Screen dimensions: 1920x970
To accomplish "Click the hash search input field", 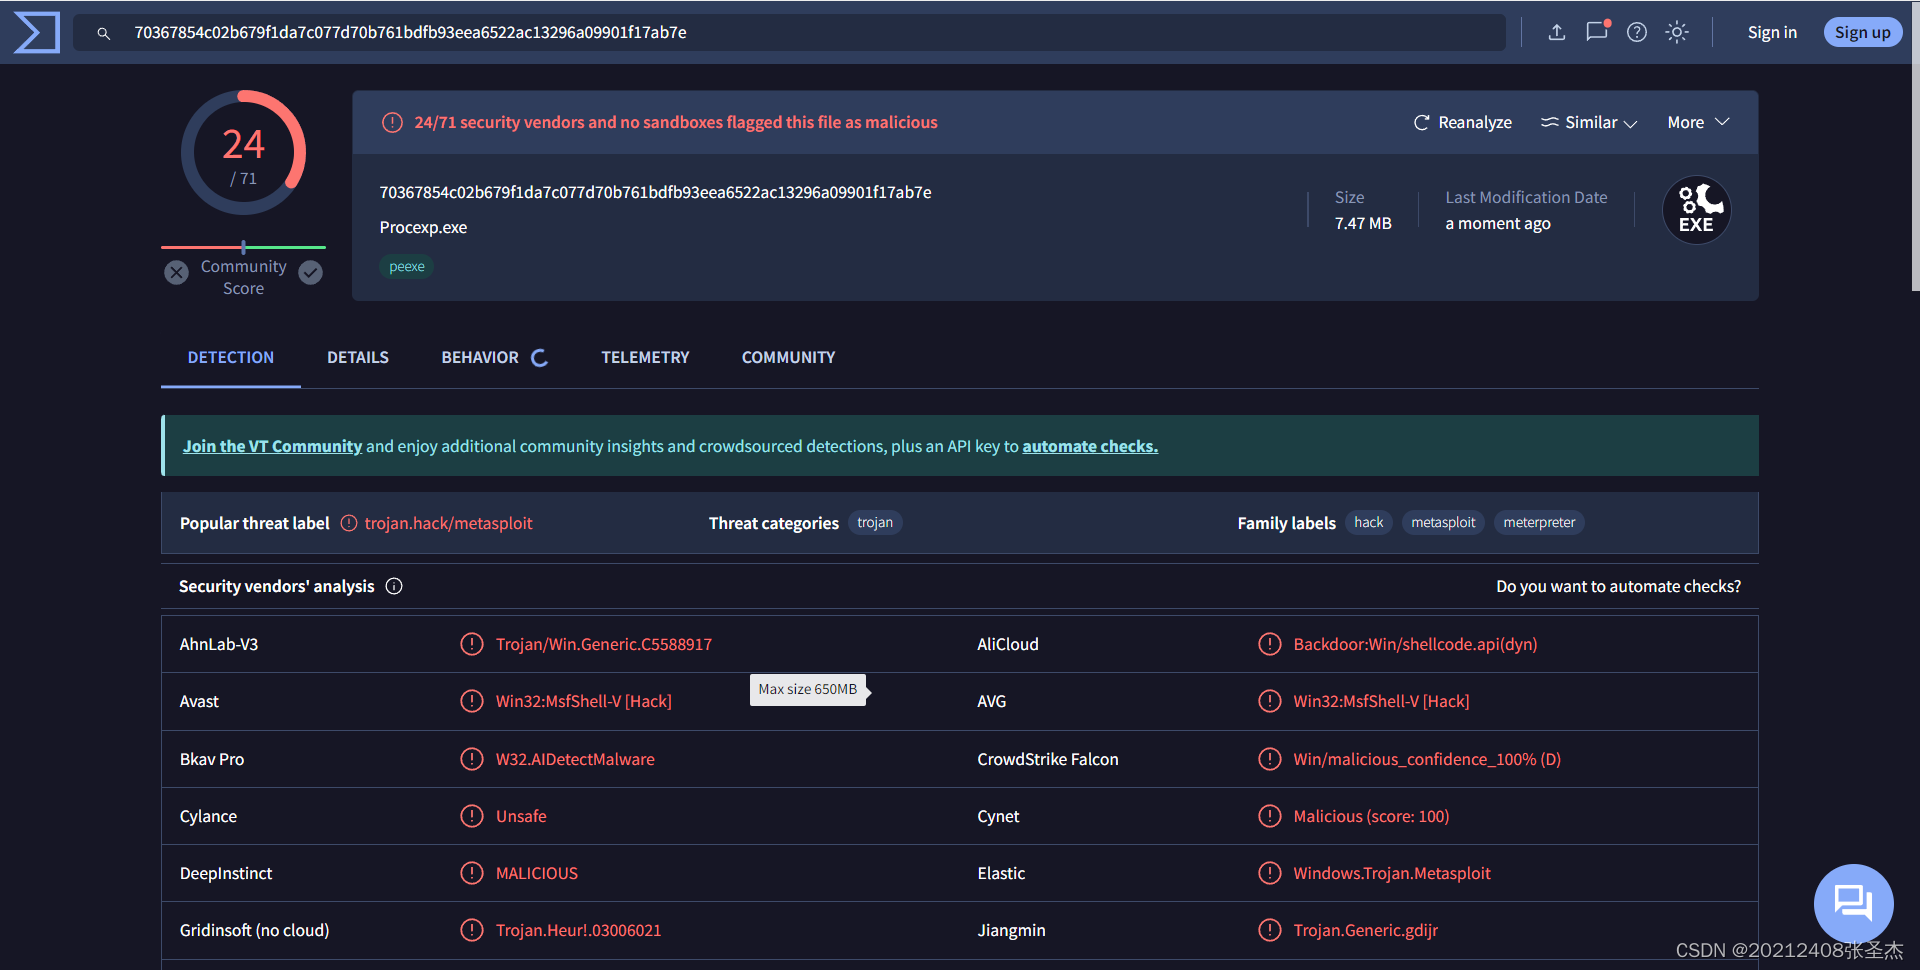I will coord(789,32).
